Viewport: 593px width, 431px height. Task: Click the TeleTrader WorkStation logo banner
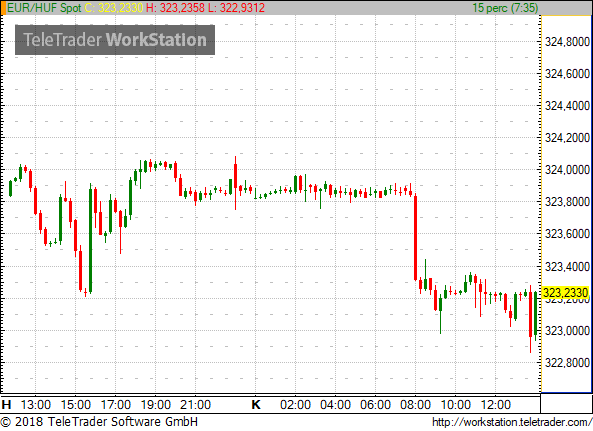click(115, 40)
